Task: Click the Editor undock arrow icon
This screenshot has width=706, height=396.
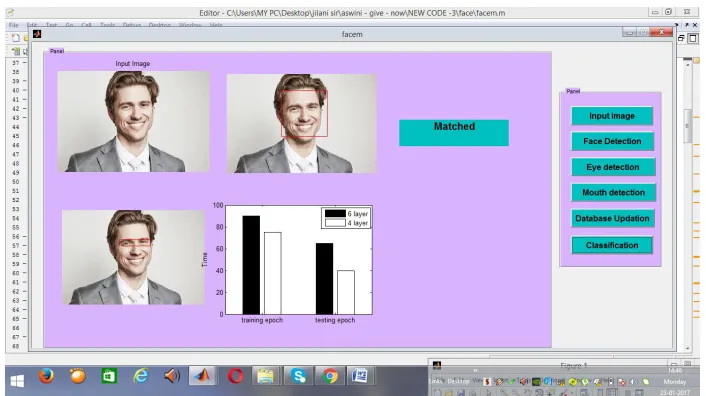Action: pos(687,25)
